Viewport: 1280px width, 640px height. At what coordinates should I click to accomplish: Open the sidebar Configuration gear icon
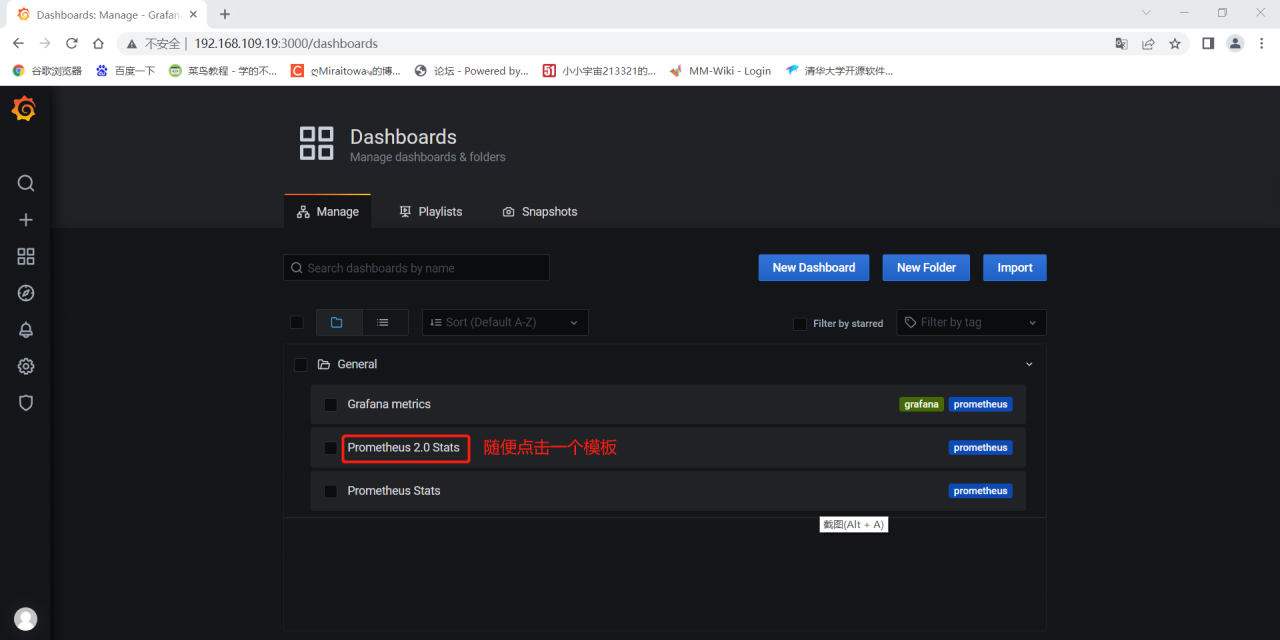pyautogui.click(x=26, y=366)
